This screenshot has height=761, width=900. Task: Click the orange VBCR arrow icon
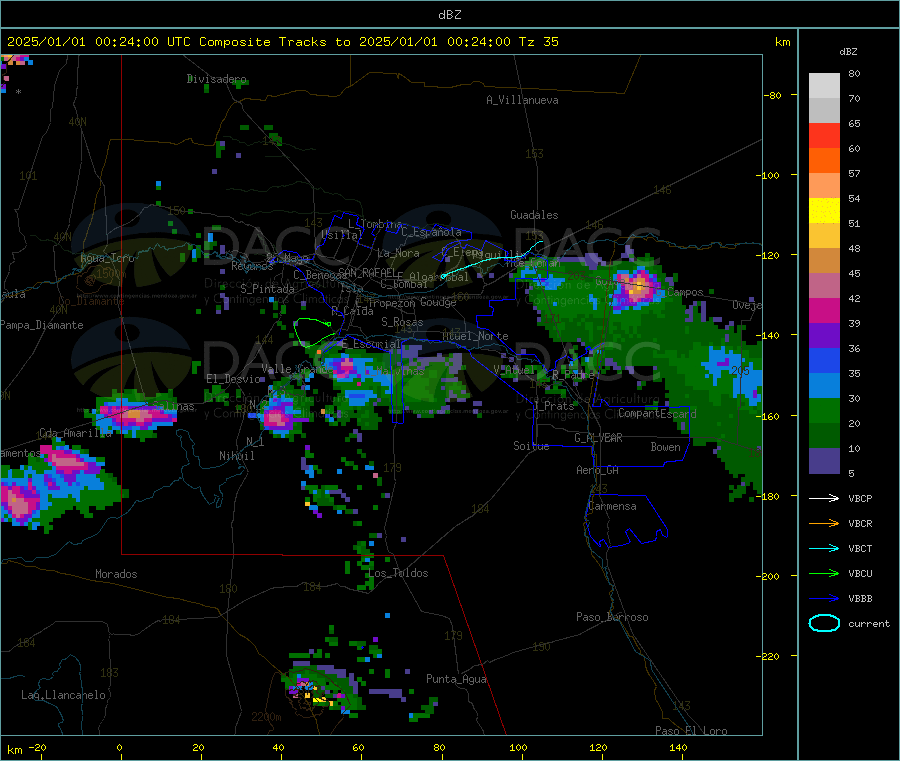pyautogui.click(x=824, y=523)
